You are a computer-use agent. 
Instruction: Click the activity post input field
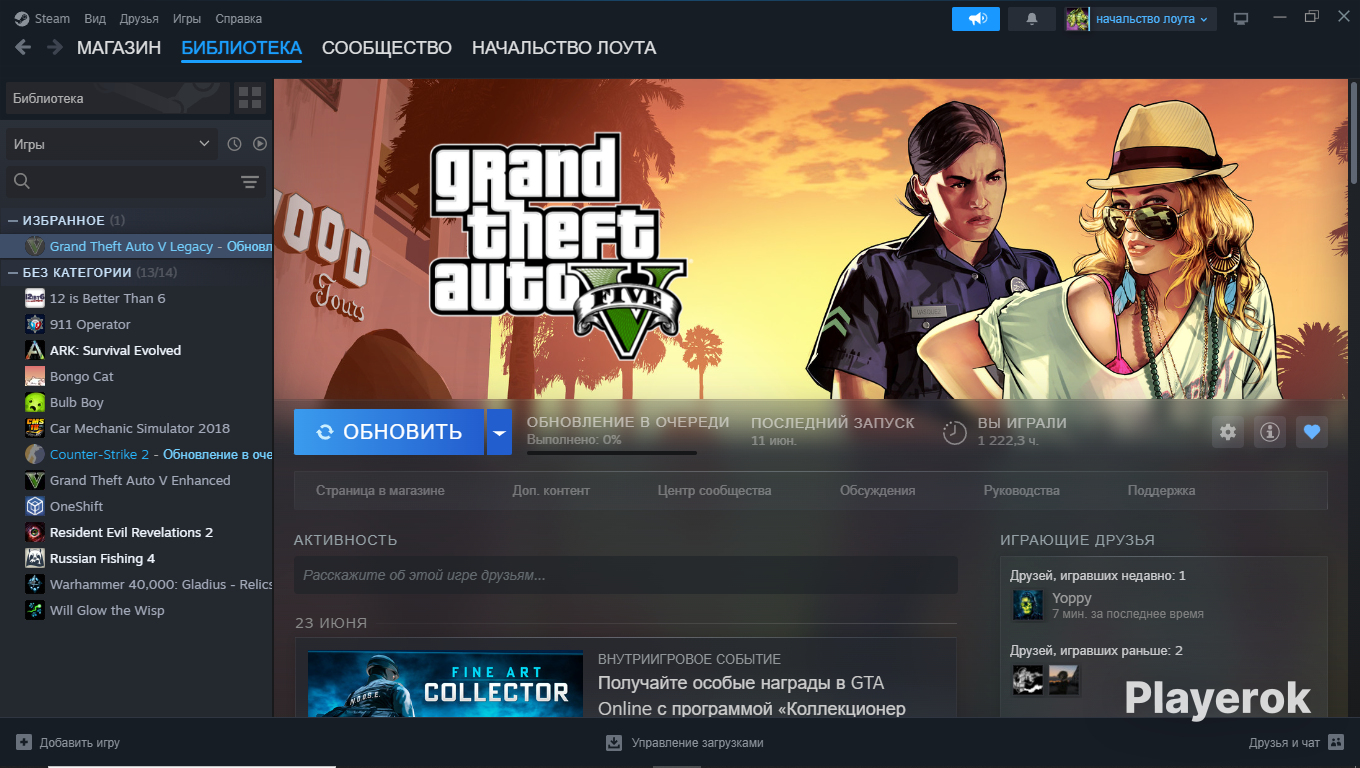[626, 575]
